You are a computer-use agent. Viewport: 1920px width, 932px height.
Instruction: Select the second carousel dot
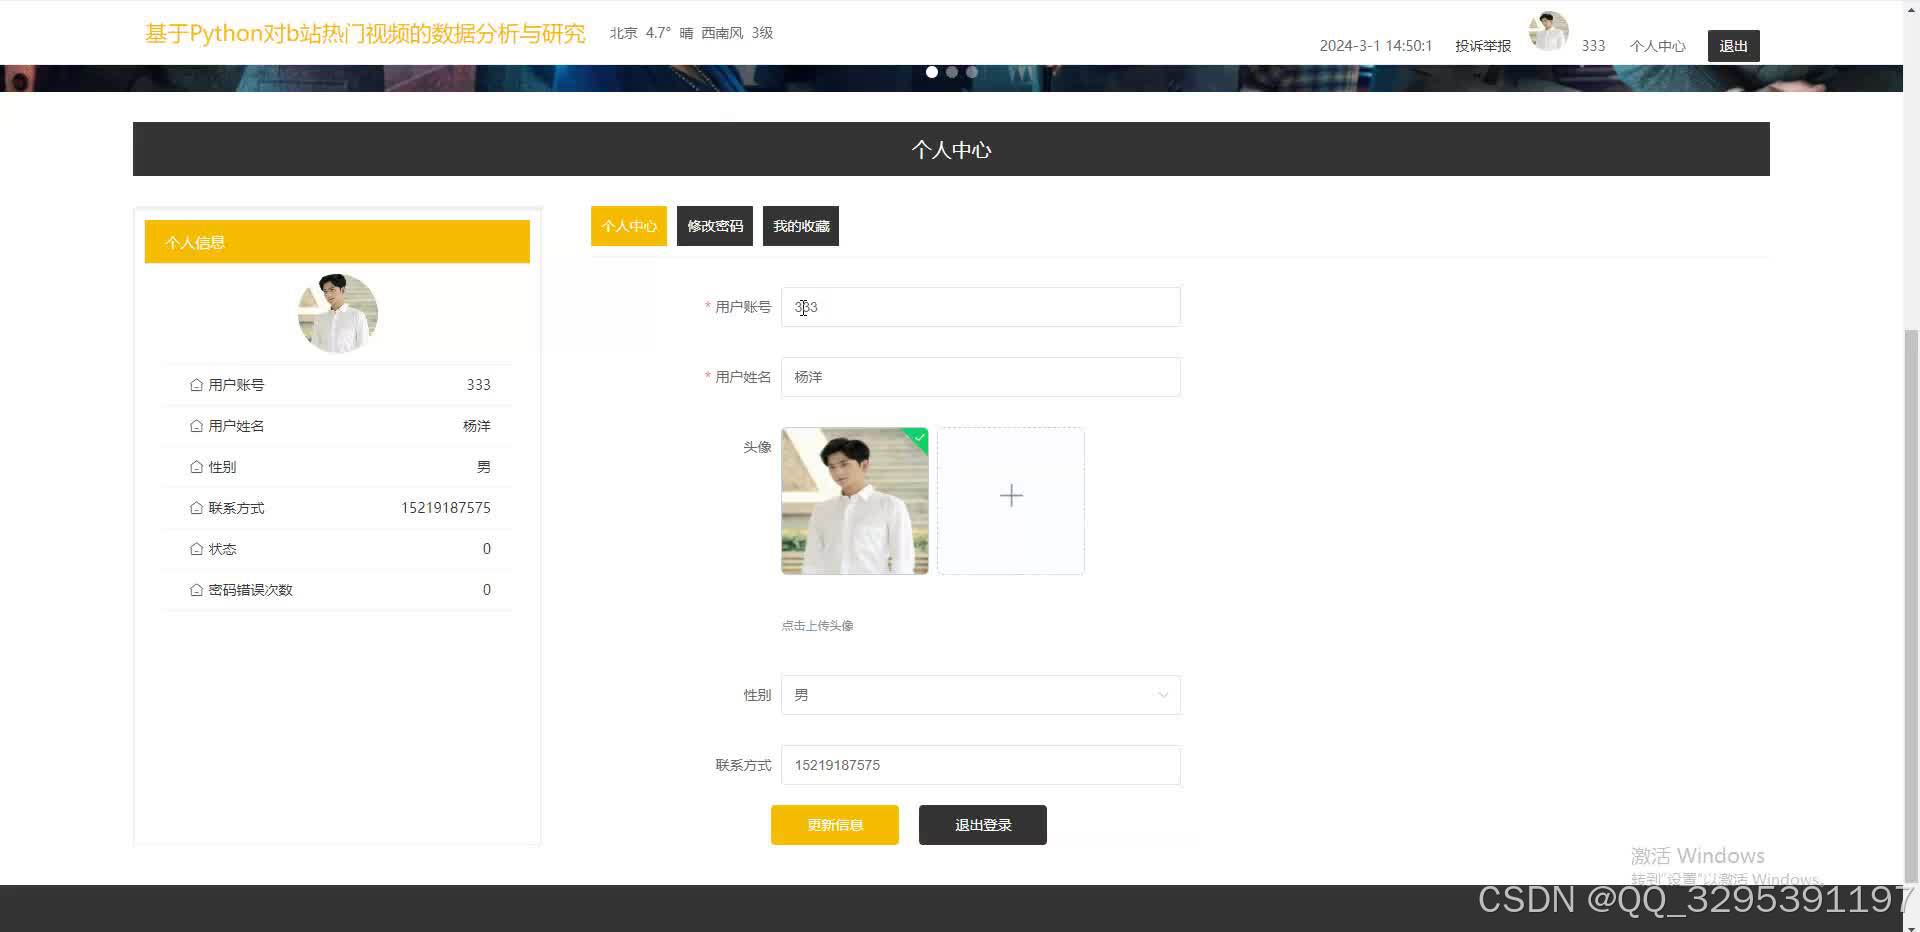click(952, 72)
